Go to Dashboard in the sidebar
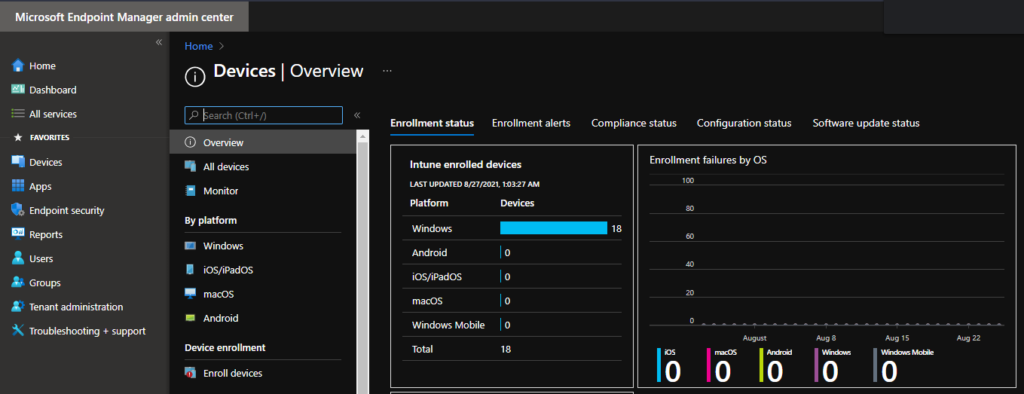Screen dimensions: 1024x394 (53, 90)
